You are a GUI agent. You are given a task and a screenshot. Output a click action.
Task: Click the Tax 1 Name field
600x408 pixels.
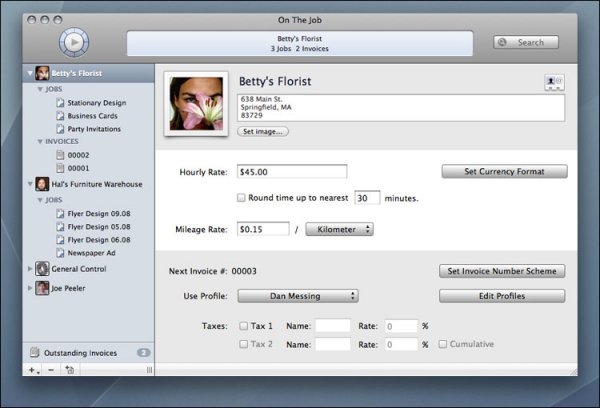(x=333, y=326)
